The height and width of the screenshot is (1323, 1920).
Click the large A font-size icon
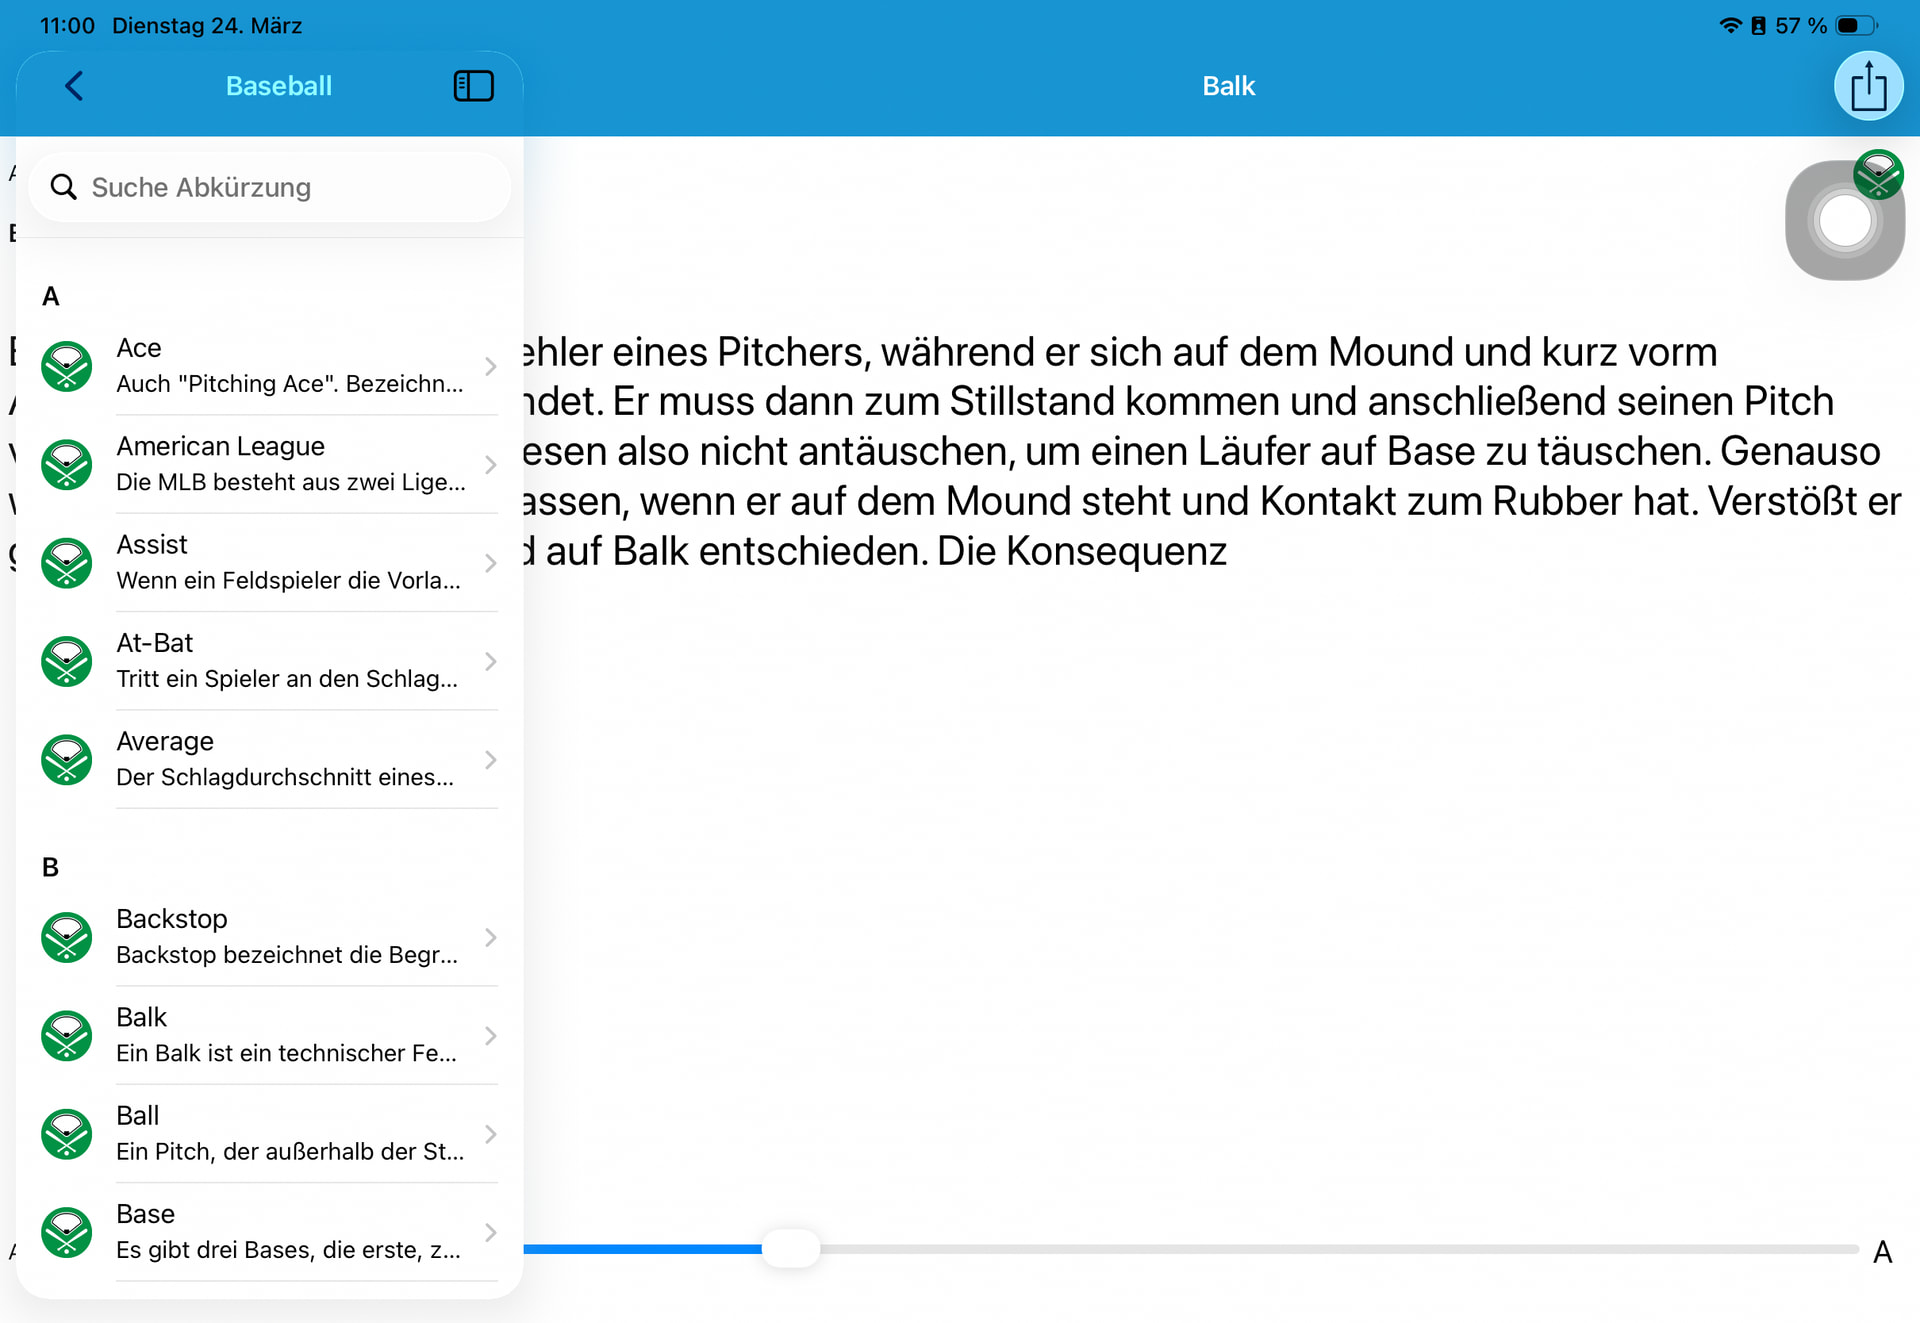(x=1882, y=1251)
